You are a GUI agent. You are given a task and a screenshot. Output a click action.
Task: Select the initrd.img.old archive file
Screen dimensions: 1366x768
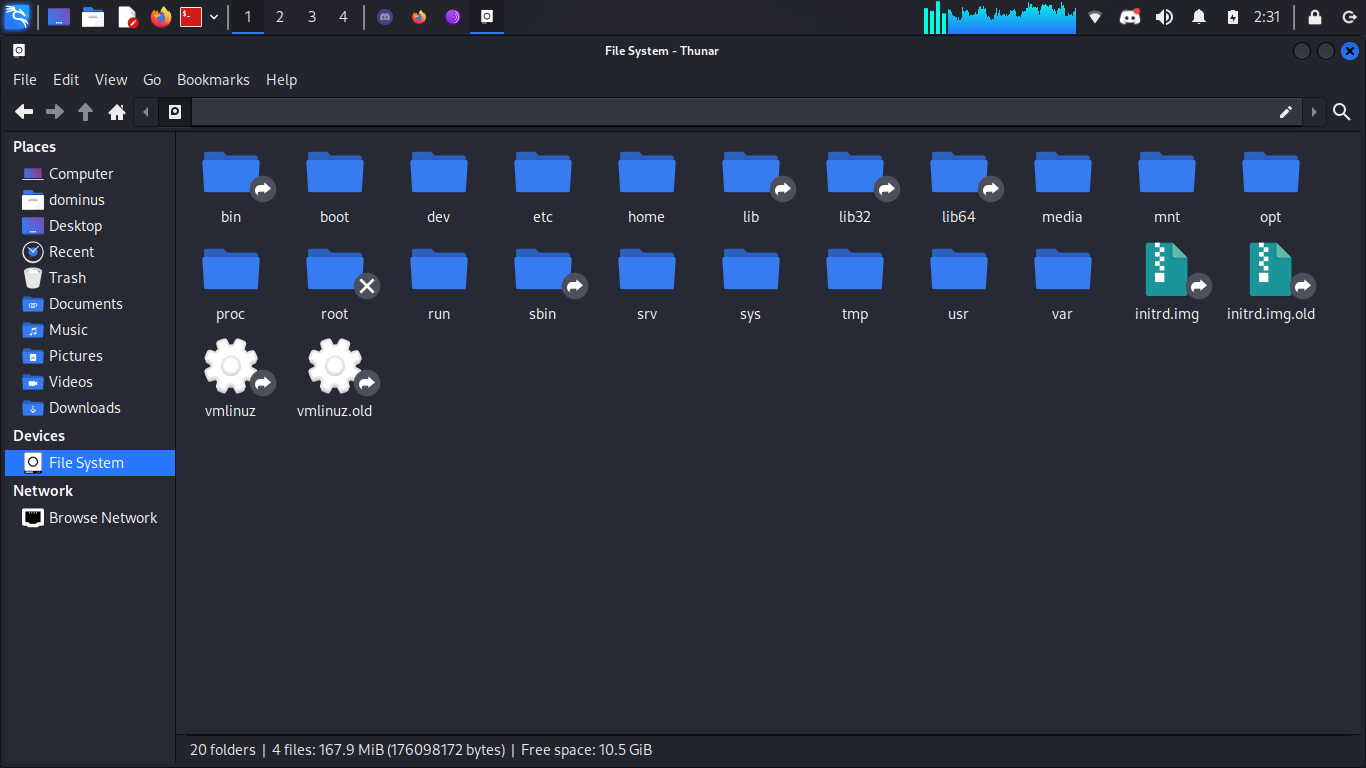click(x=1271, y=270)
